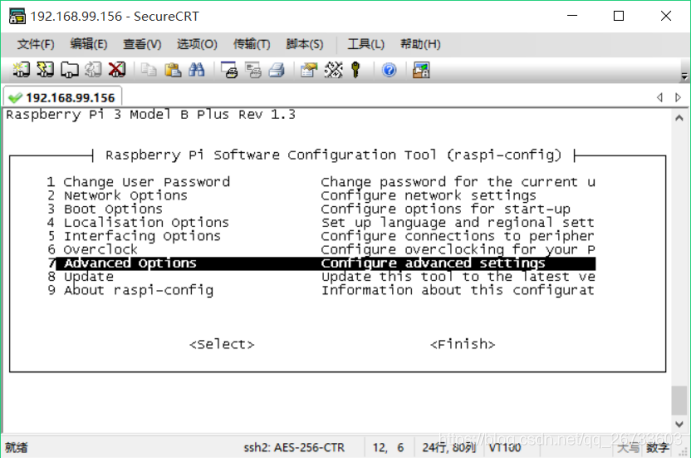Click 'Configure advanced settings' description text
Image resolution: width=692 pixels, height=458 pixels.
[x=433, y=263]
